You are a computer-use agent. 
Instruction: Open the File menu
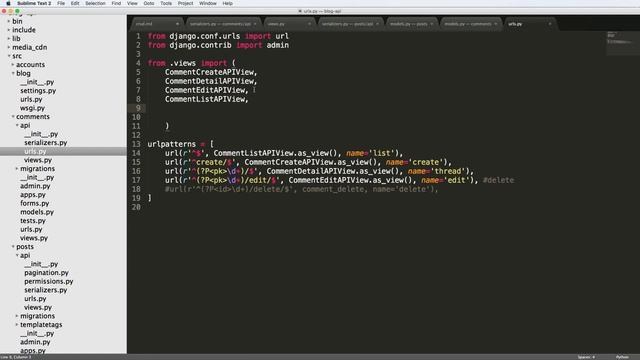(x=61, y=3)
